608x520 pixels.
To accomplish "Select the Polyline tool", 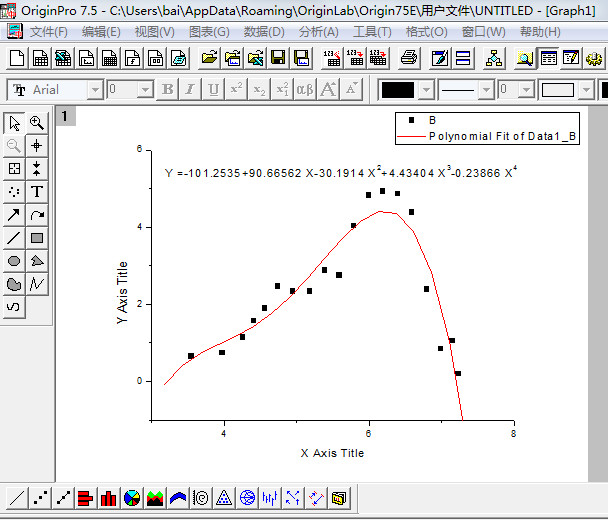I will click(x=37, y=284).
